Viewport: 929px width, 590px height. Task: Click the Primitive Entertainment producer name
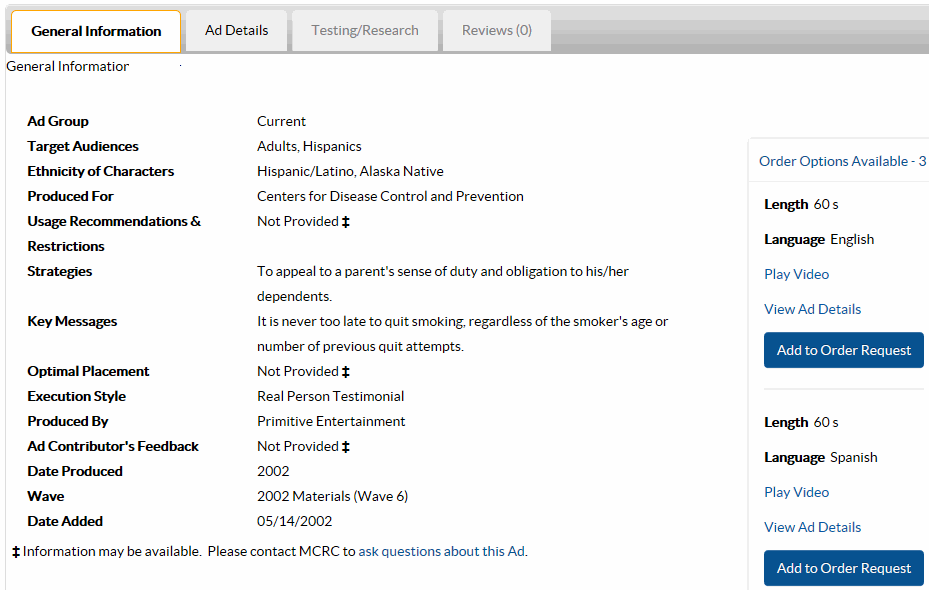331,421
